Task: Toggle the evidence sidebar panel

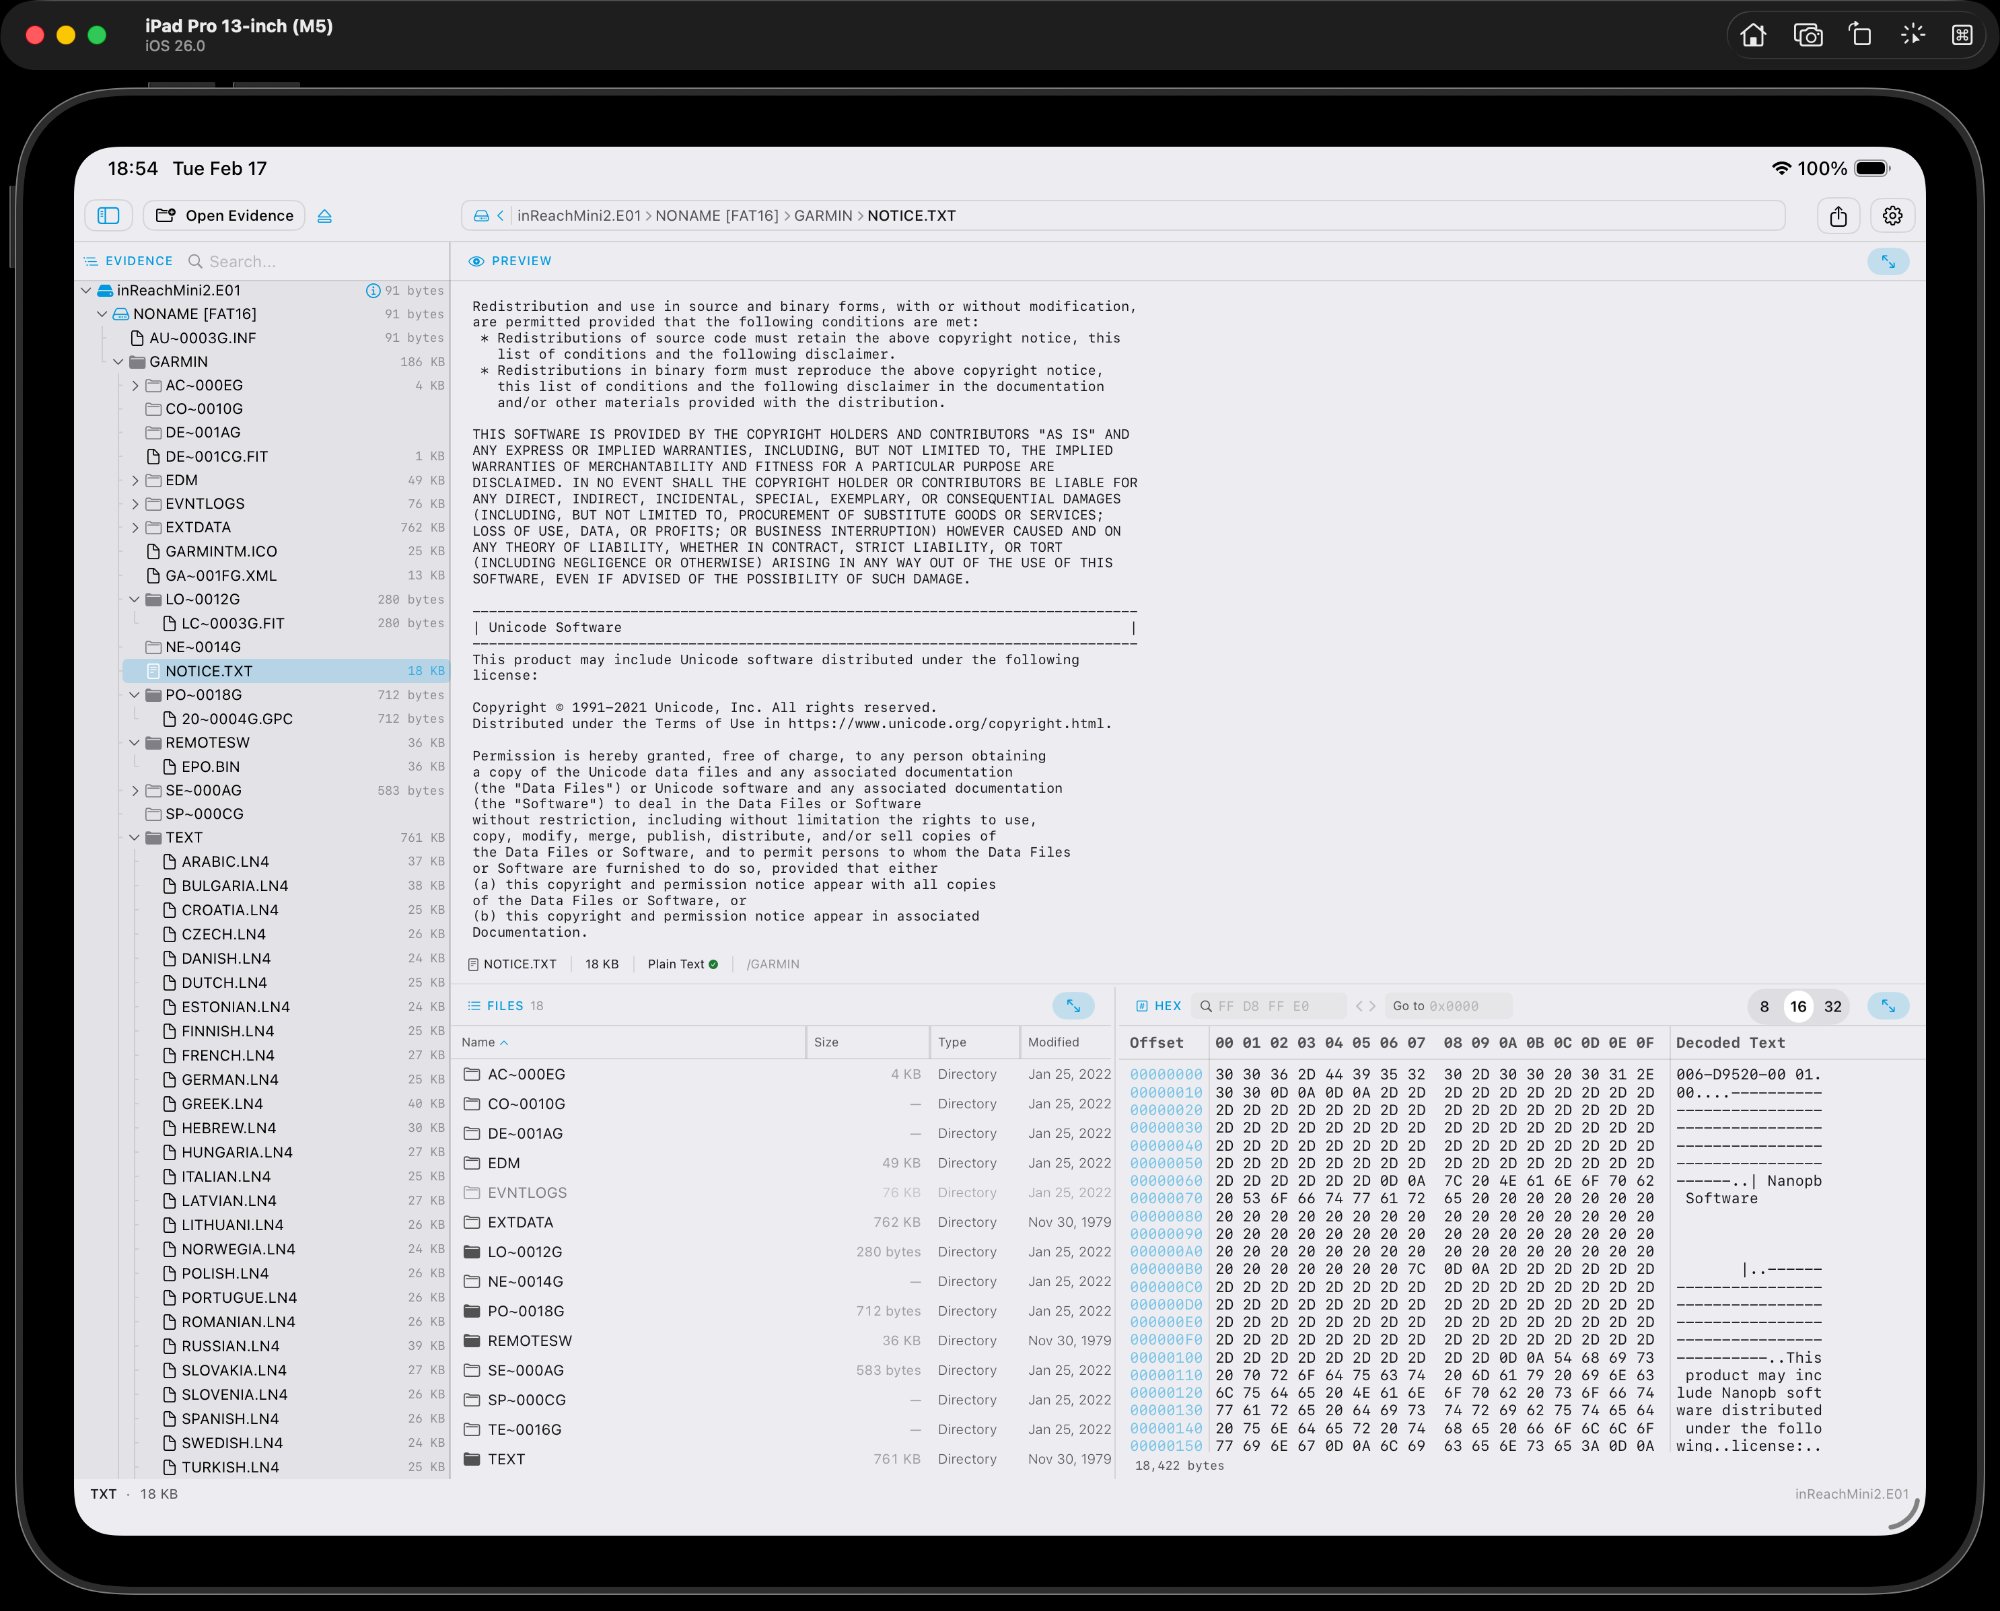Action: pos(109,216)
